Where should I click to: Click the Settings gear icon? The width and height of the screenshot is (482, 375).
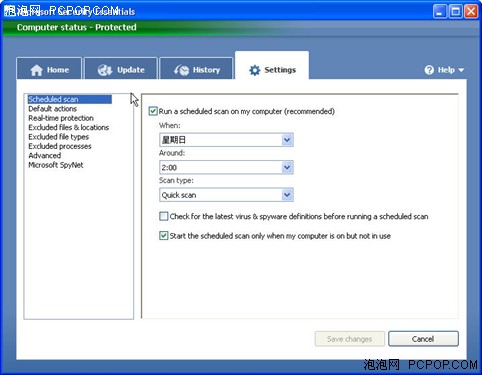point(255,70)
